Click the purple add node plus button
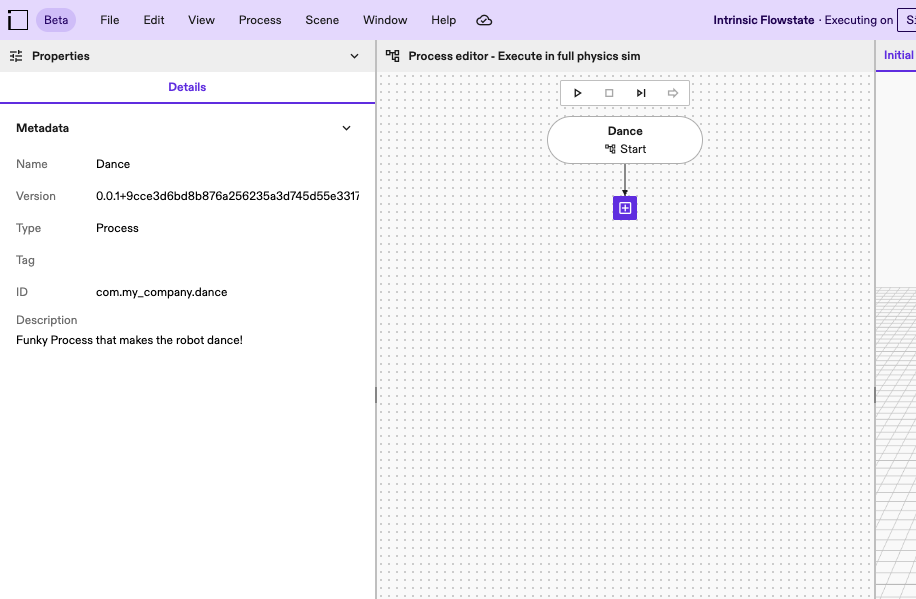916x599 pixels. pos(625,208)
